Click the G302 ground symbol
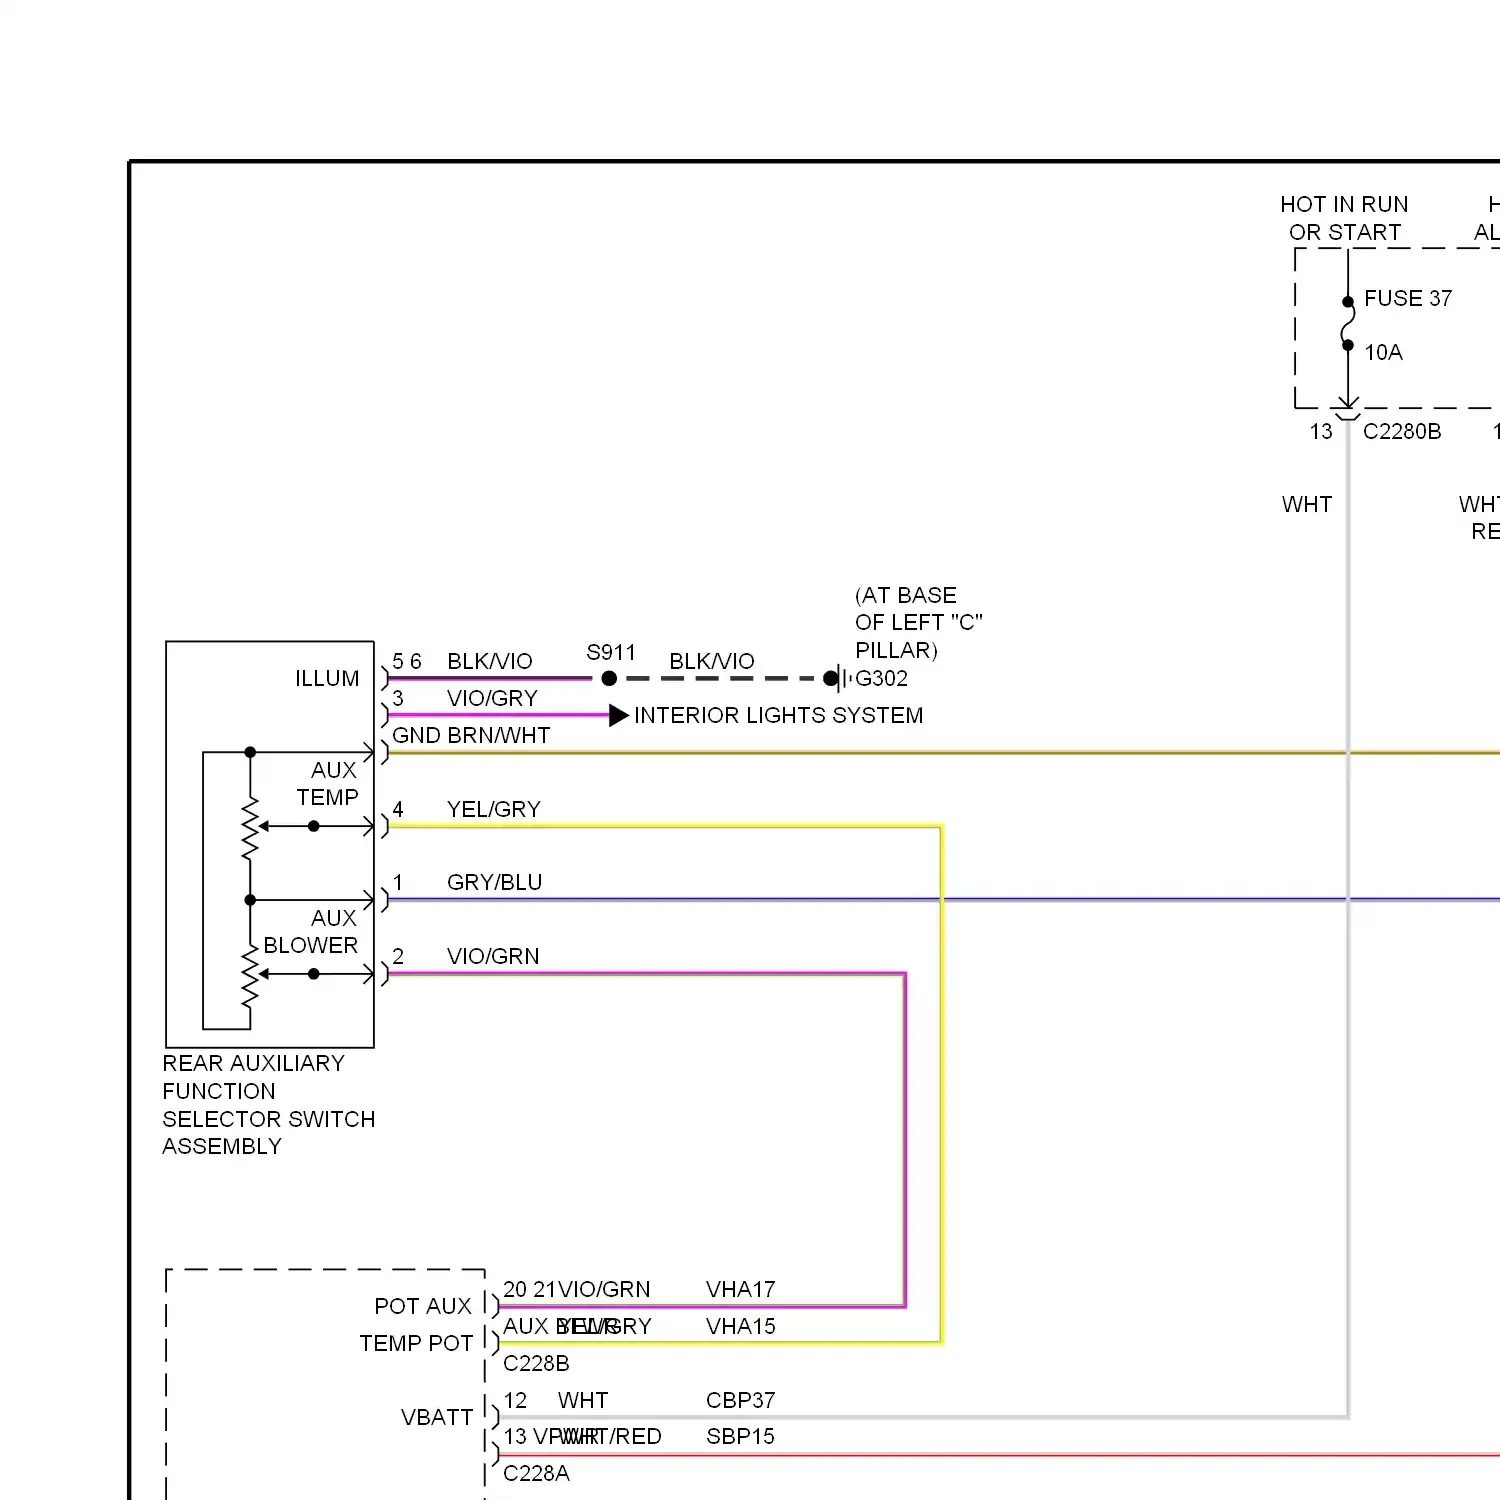Viewport: 1500px width, 1500px height. point(840,678)
